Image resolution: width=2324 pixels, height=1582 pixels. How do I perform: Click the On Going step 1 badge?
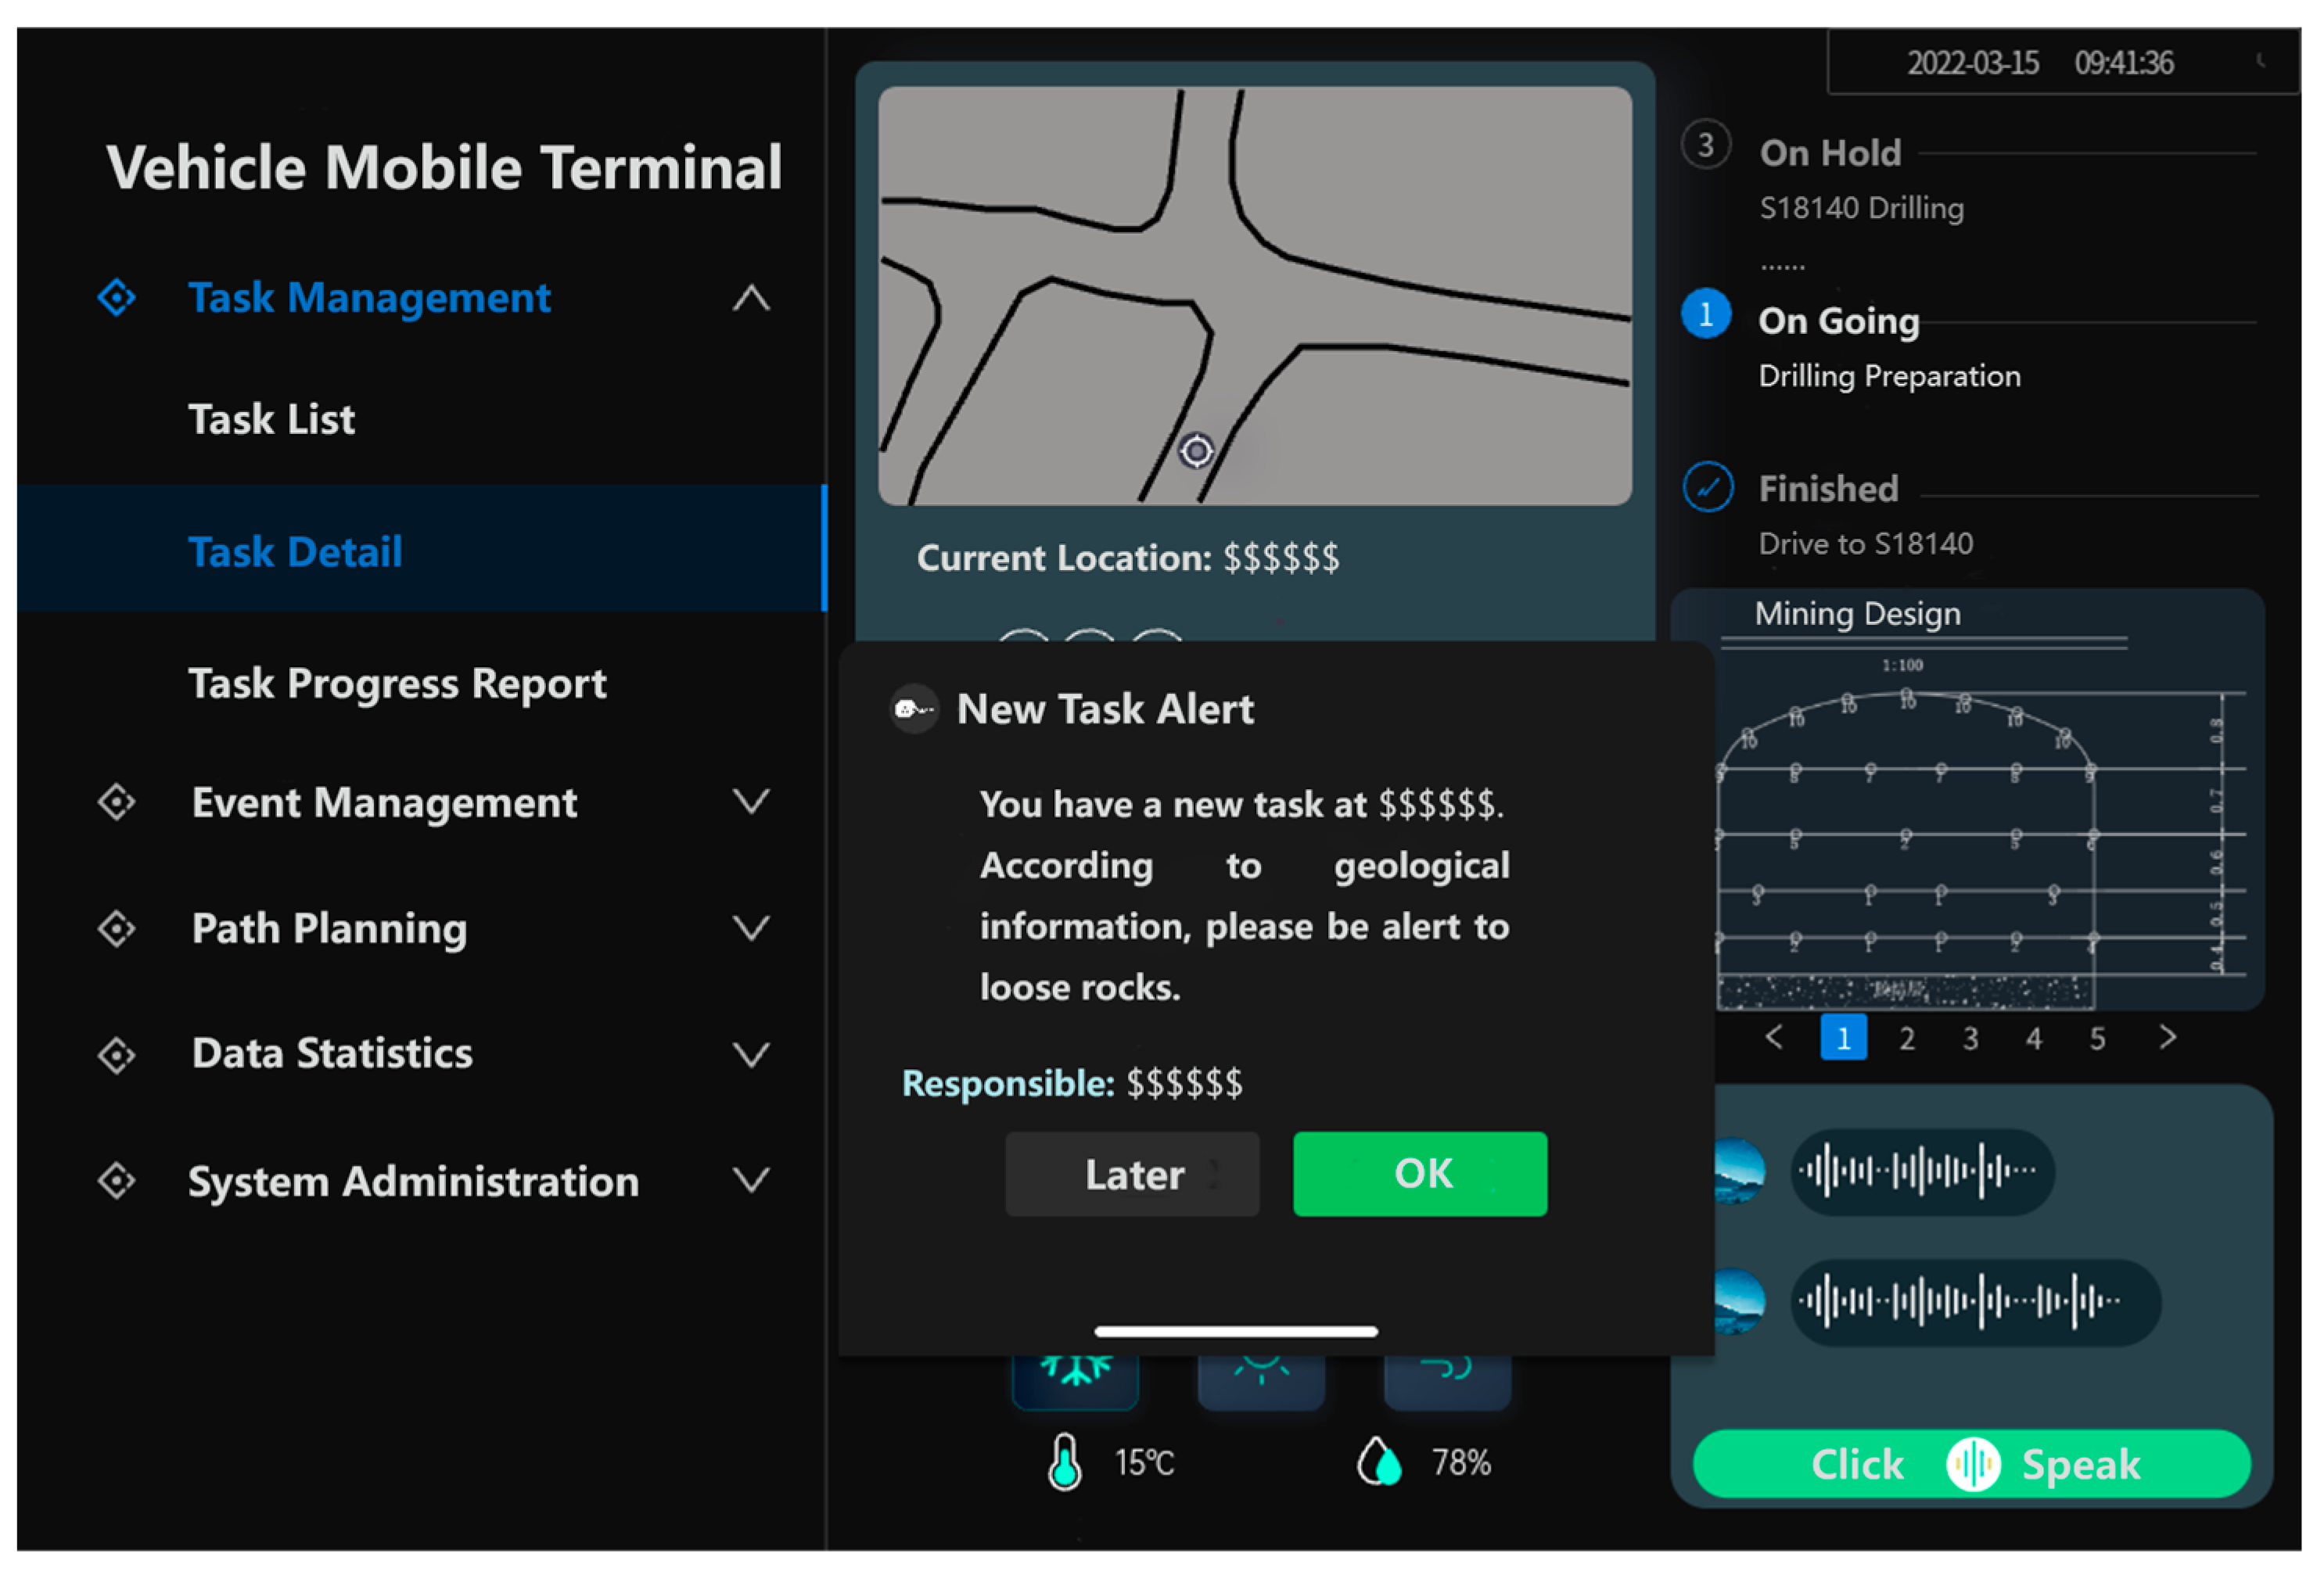[x=1706, y=314]
